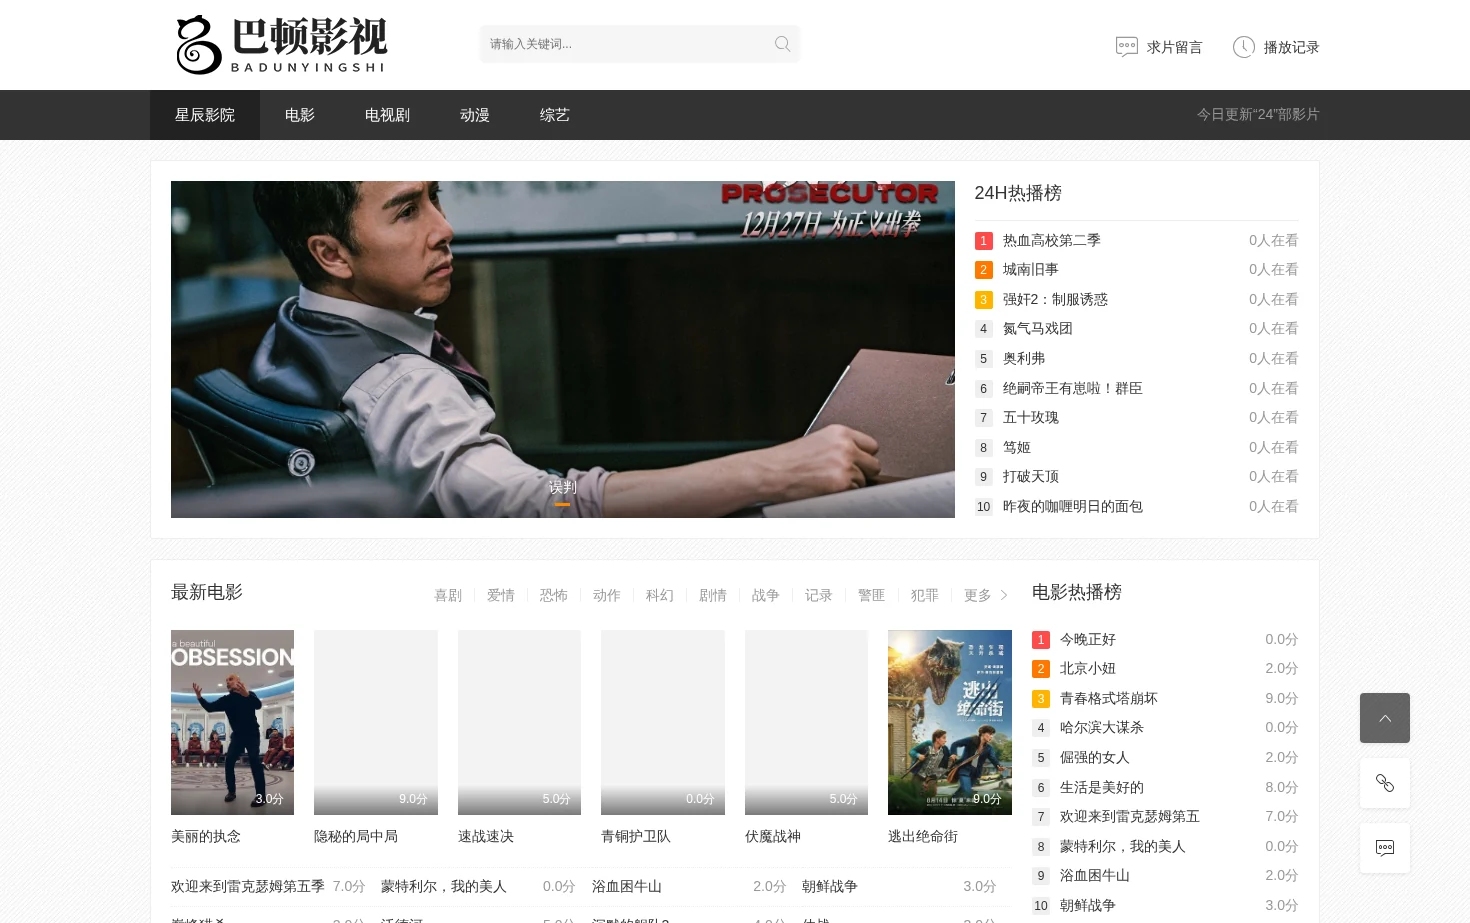Open the 伏魔战神 poster placeholder
This screenshot has height=923, width=1470.
point(806,722)
